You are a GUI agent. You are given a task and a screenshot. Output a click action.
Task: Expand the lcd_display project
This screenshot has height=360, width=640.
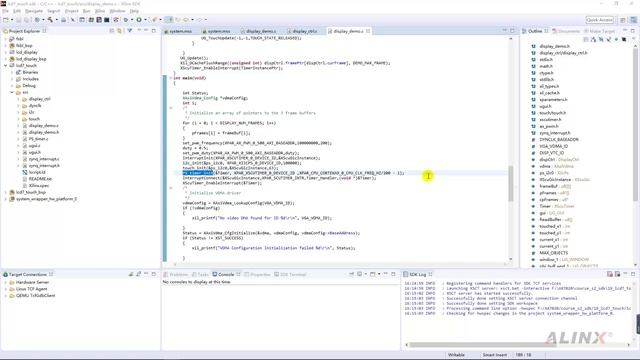[6, 52]
